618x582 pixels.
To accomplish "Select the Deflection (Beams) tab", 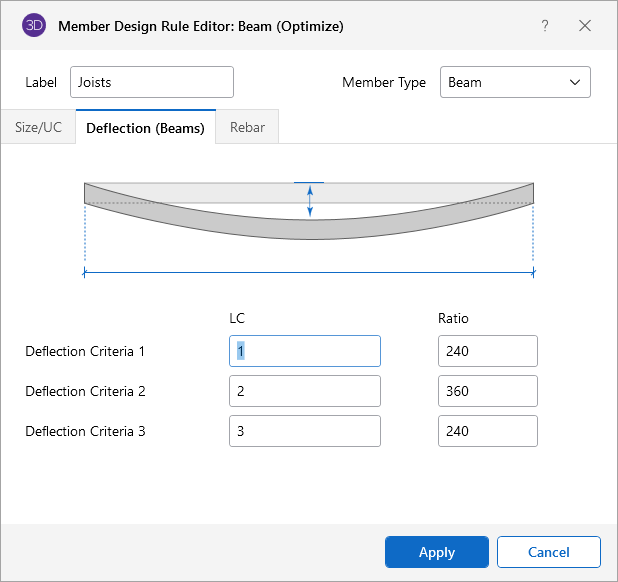I will pos(145,127).
